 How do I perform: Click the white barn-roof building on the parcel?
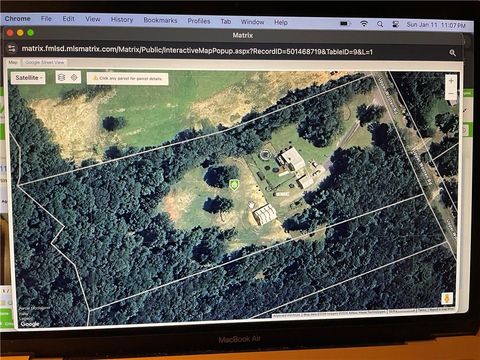point(265,214)
